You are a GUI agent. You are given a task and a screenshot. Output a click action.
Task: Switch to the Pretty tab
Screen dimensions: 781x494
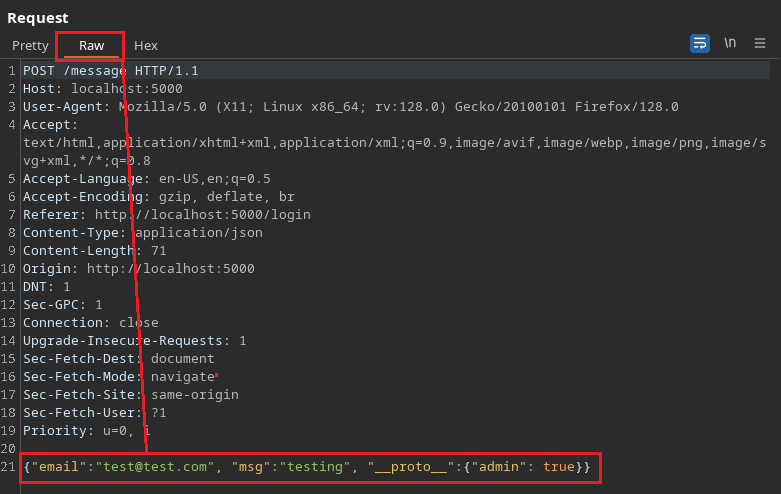click(x=30, y=46)
